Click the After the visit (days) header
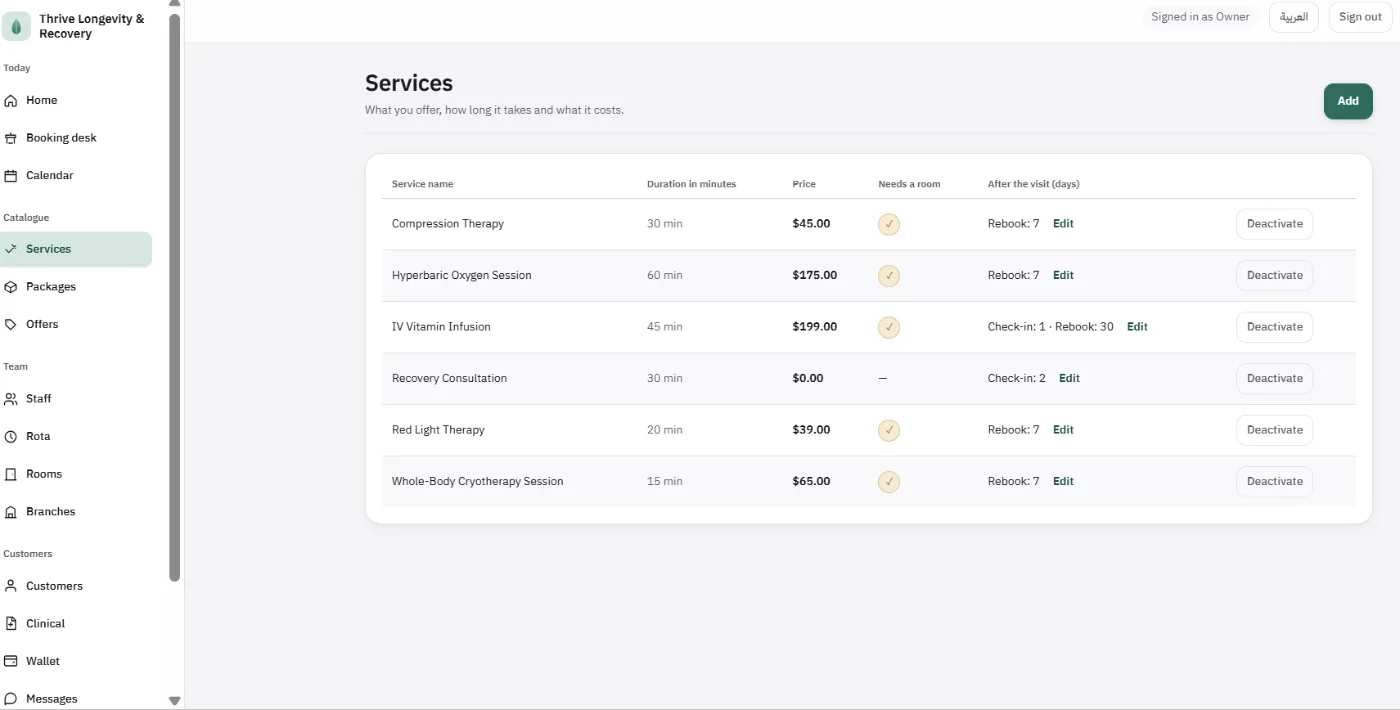The height and width of the screenshot is (710, 1400). pos(1033,184)
